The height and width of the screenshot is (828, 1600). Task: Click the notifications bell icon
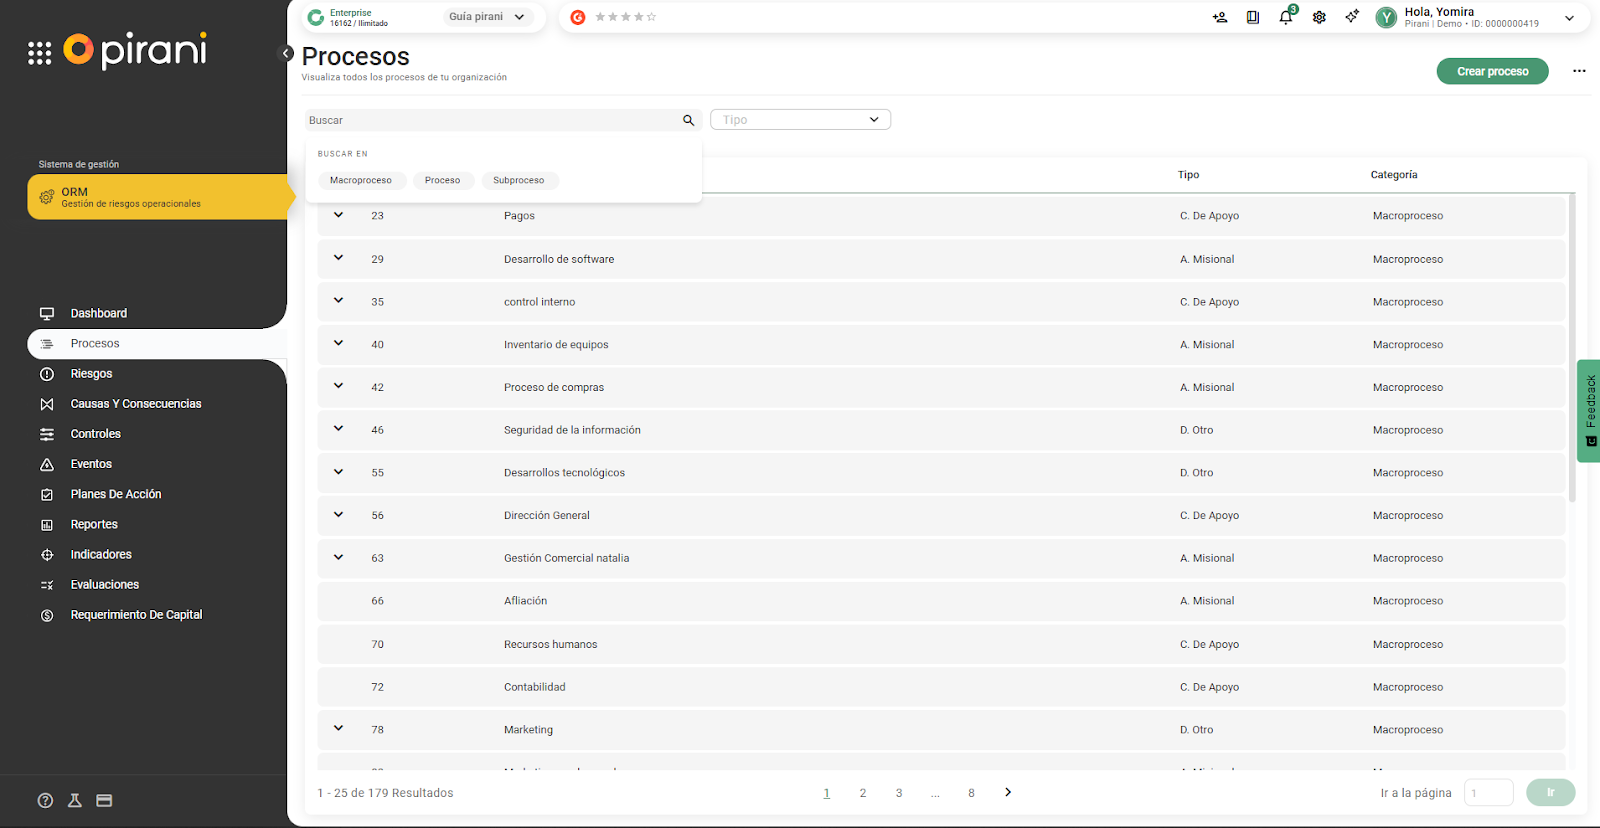pyautogui.click(x=1286, y=17)
